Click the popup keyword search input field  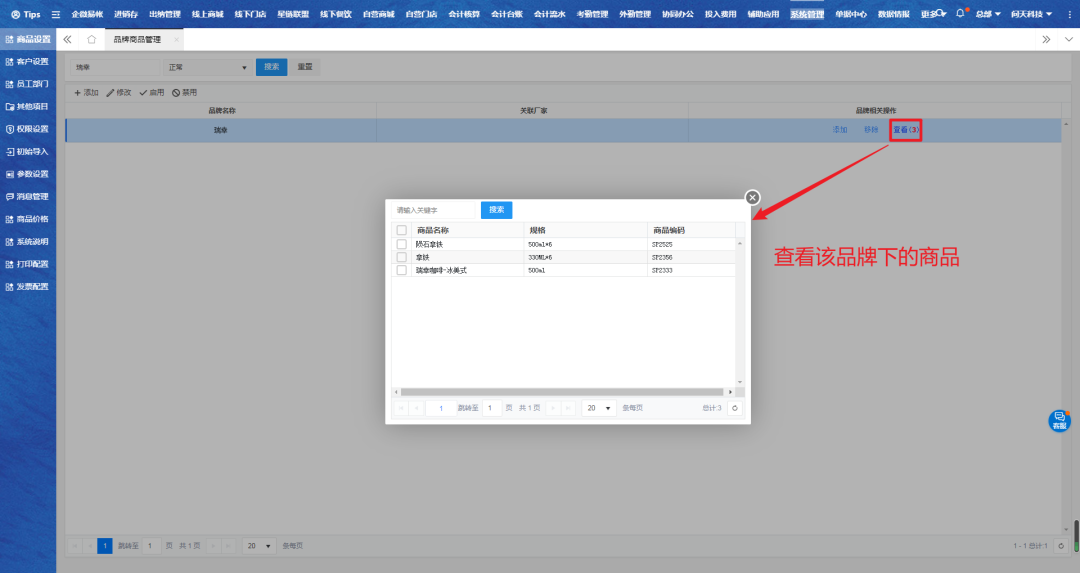[x=433, y=210]
